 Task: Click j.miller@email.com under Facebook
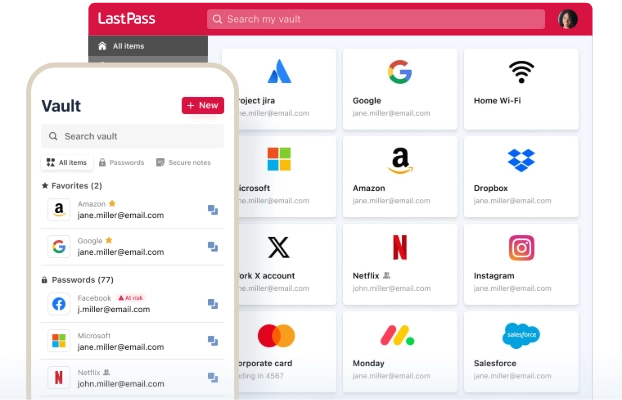tap(114, 309)
